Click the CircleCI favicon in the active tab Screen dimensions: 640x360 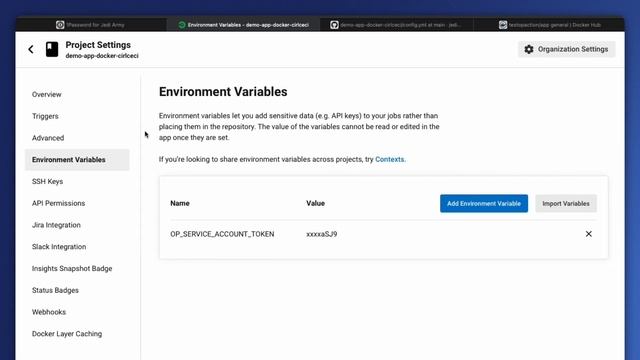coord(182,25)
